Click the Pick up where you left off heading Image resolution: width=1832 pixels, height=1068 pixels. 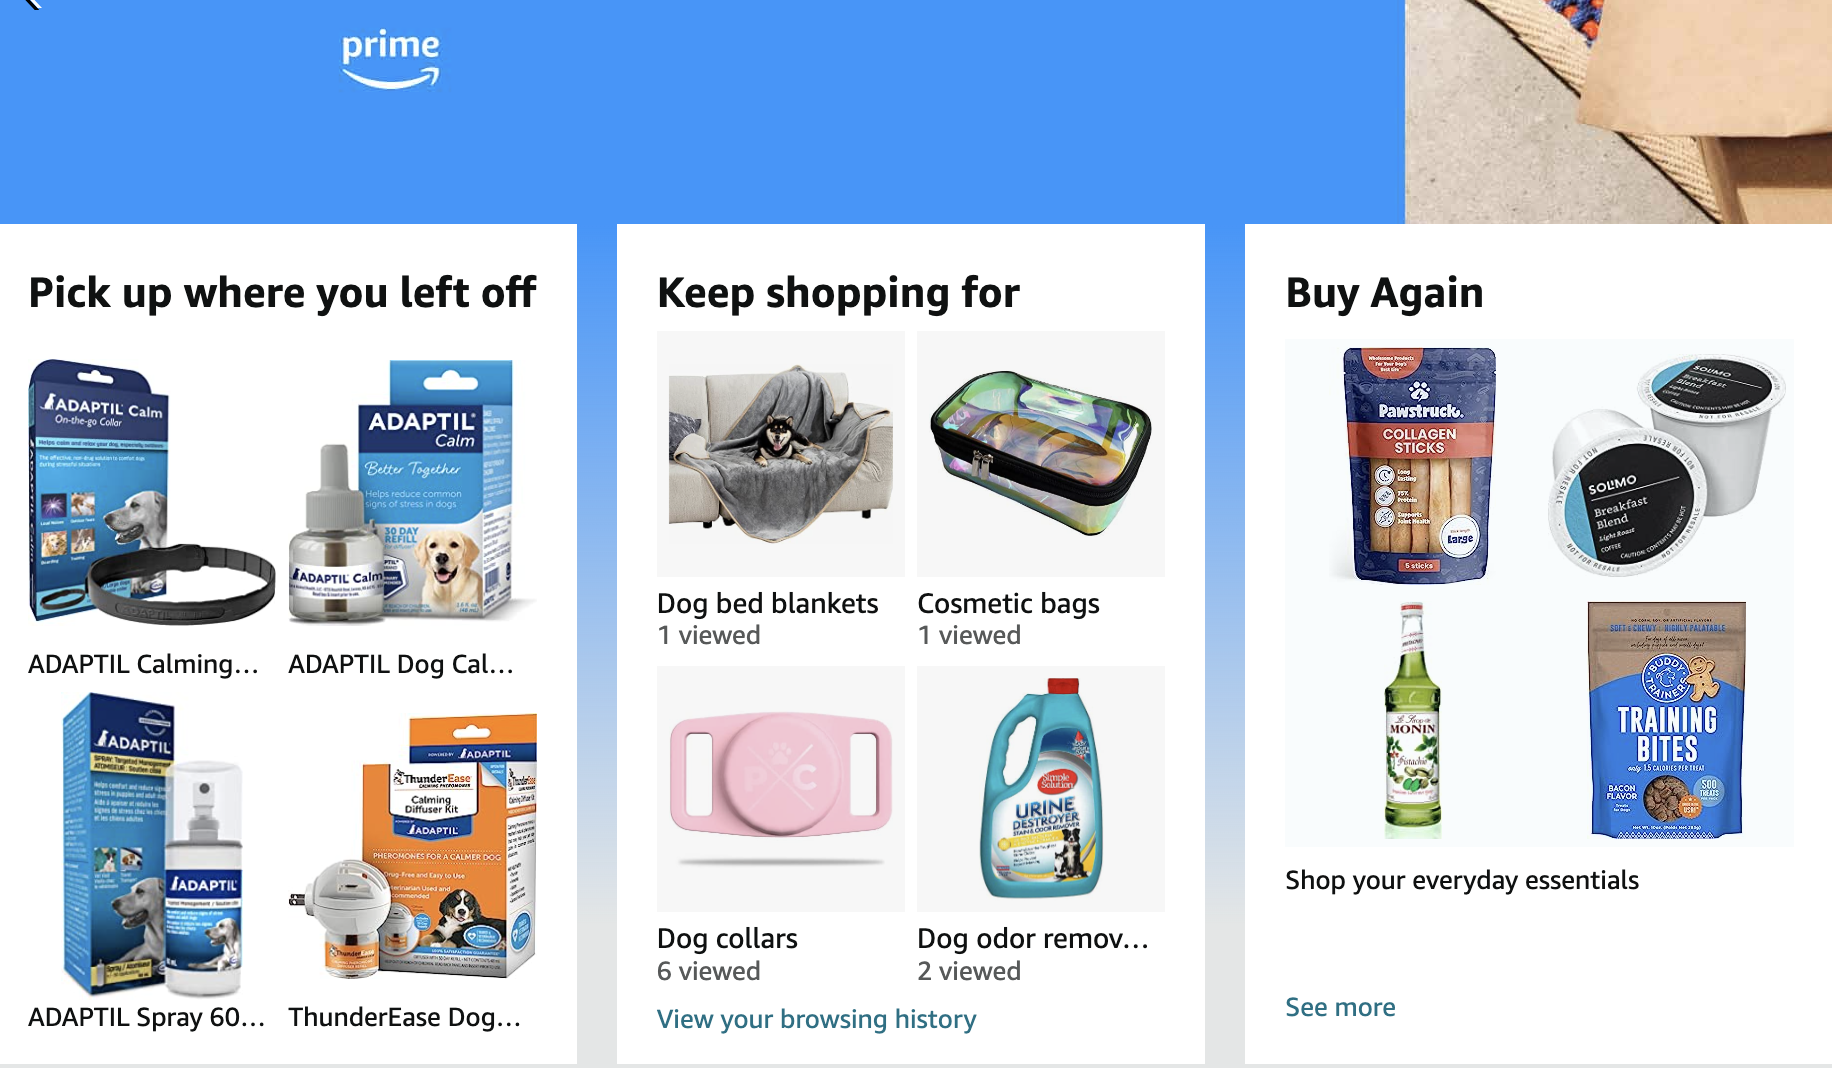(x=282, y=292)
